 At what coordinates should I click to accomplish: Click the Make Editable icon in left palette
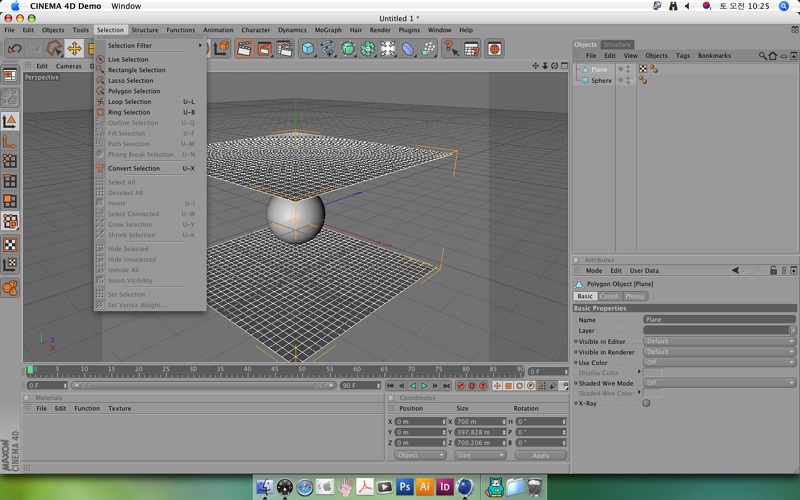click(x=10, y=98)
